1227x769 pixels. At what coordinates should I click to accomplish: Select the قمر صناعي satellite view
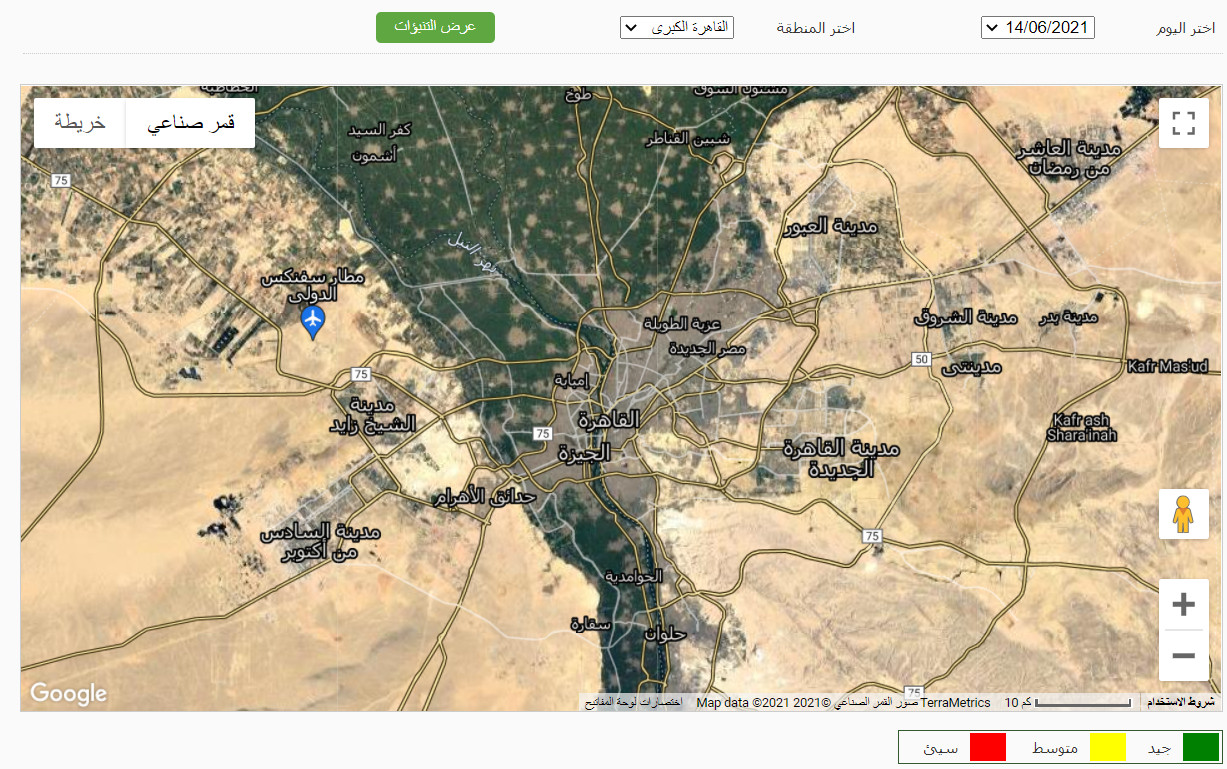click(x=190, y=123)
